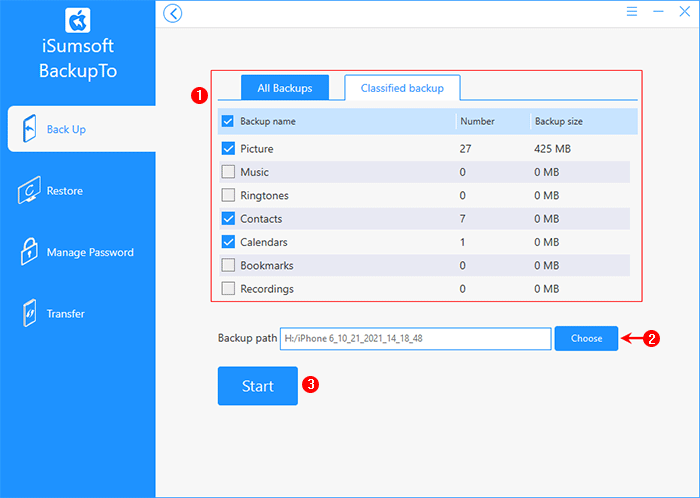700x498 pixels.
Task: Click the Restore device icon
Action: point(29,190)
